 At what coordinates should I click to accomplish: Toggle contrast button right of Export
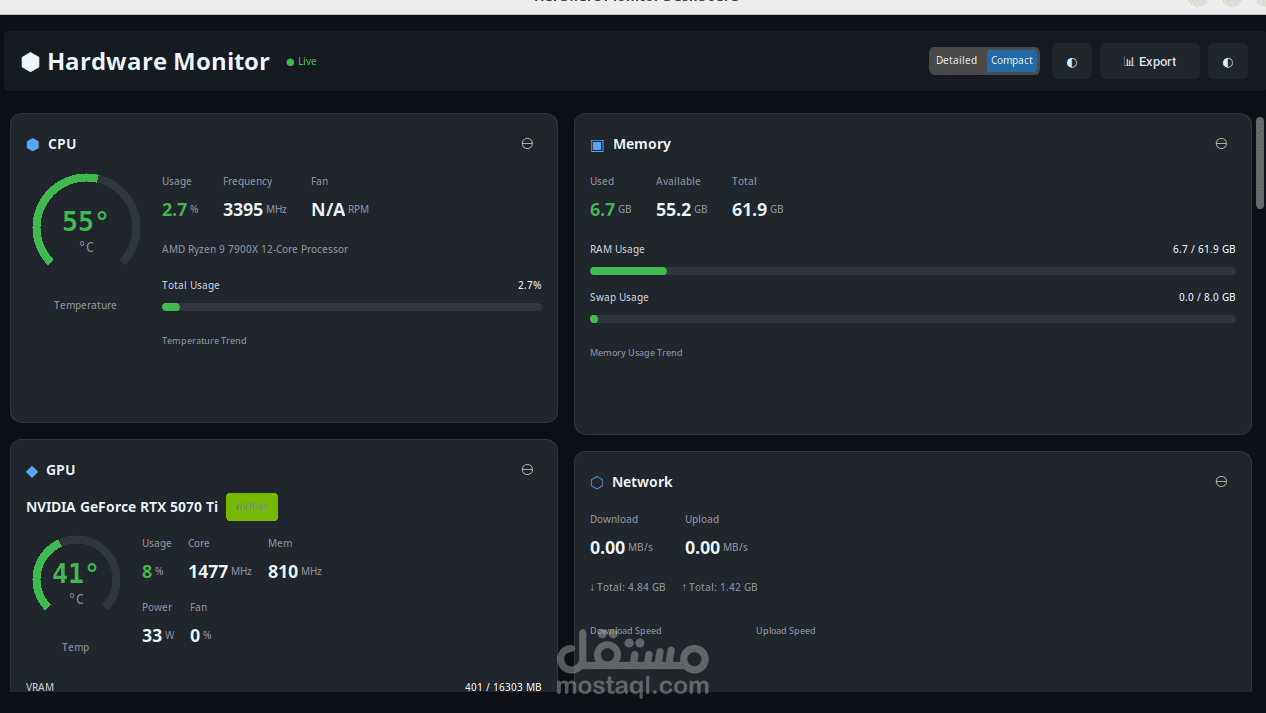coord(1228,62)
